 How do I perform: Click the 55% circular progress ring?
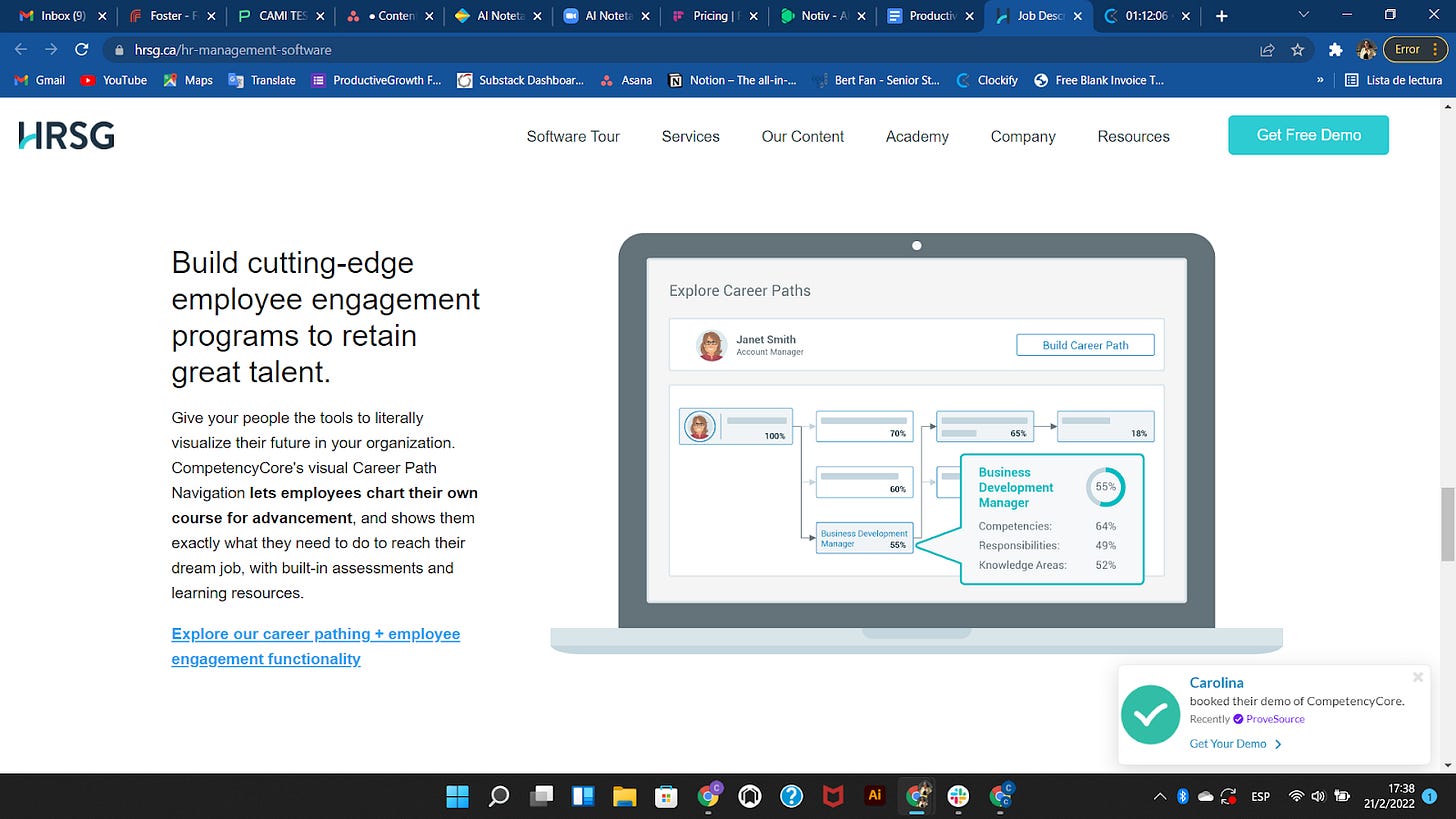click(1105, 487)
